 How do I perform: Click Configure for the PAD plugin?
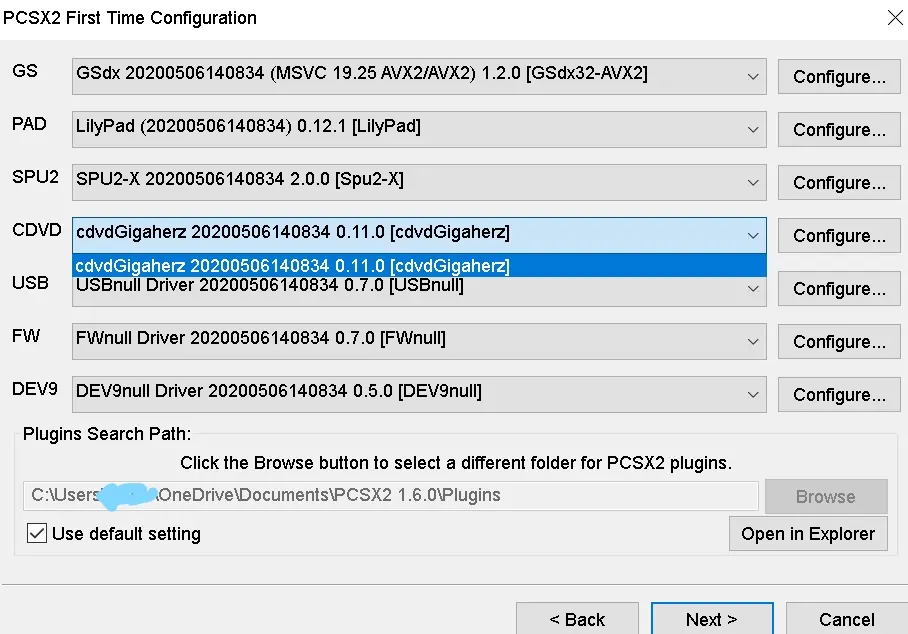point(839,130)
